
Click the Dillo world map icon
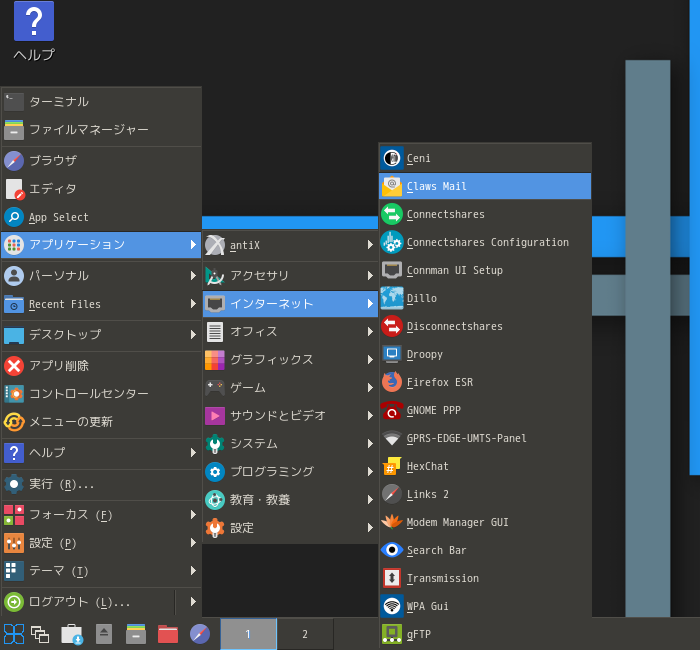click(x=392, y=298)
